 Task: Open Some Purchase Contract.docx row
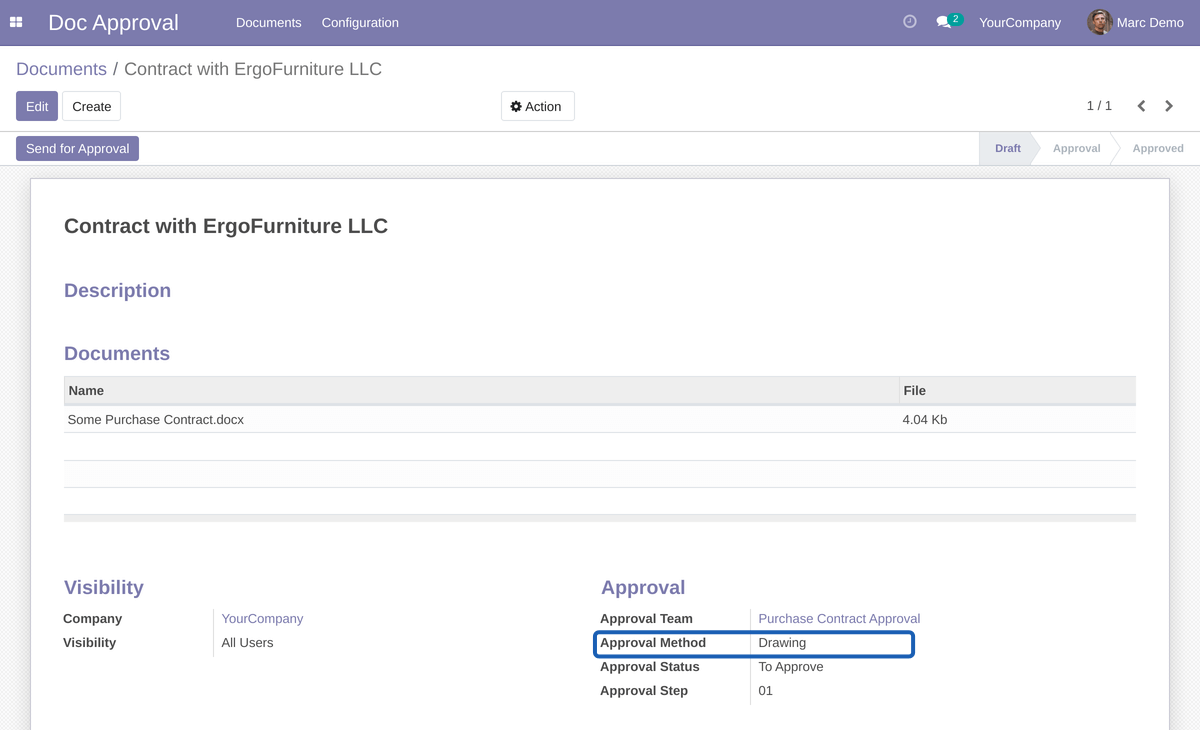[156, 420]
